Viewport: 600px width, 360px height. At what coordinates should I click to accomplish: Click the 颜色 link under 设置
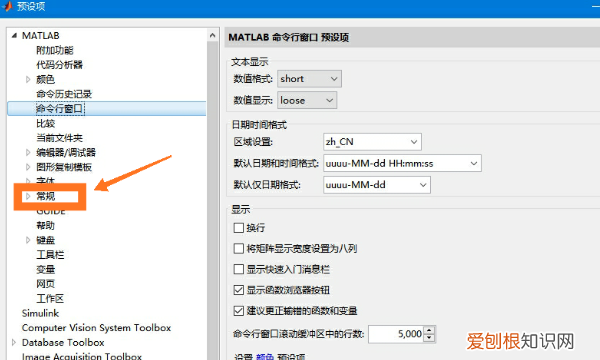tap(265, 357)
